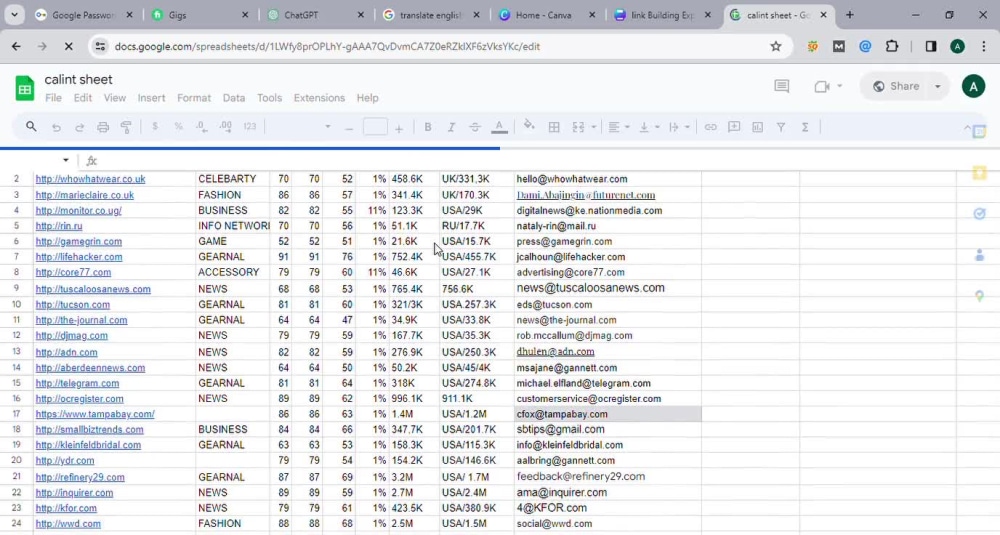Open the Keep side panel icon

click(x=980, y=173)
